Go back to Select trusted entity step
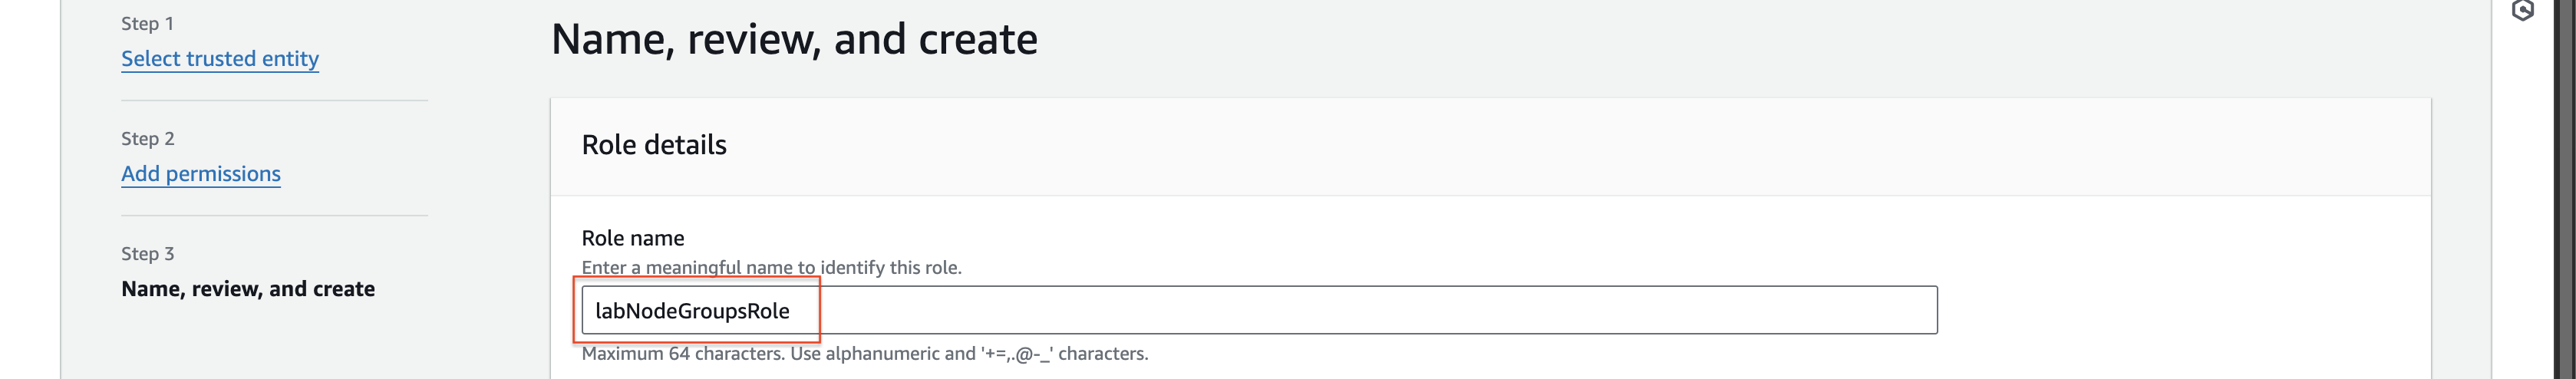The image size is (2576, 379). coord(220,58)
